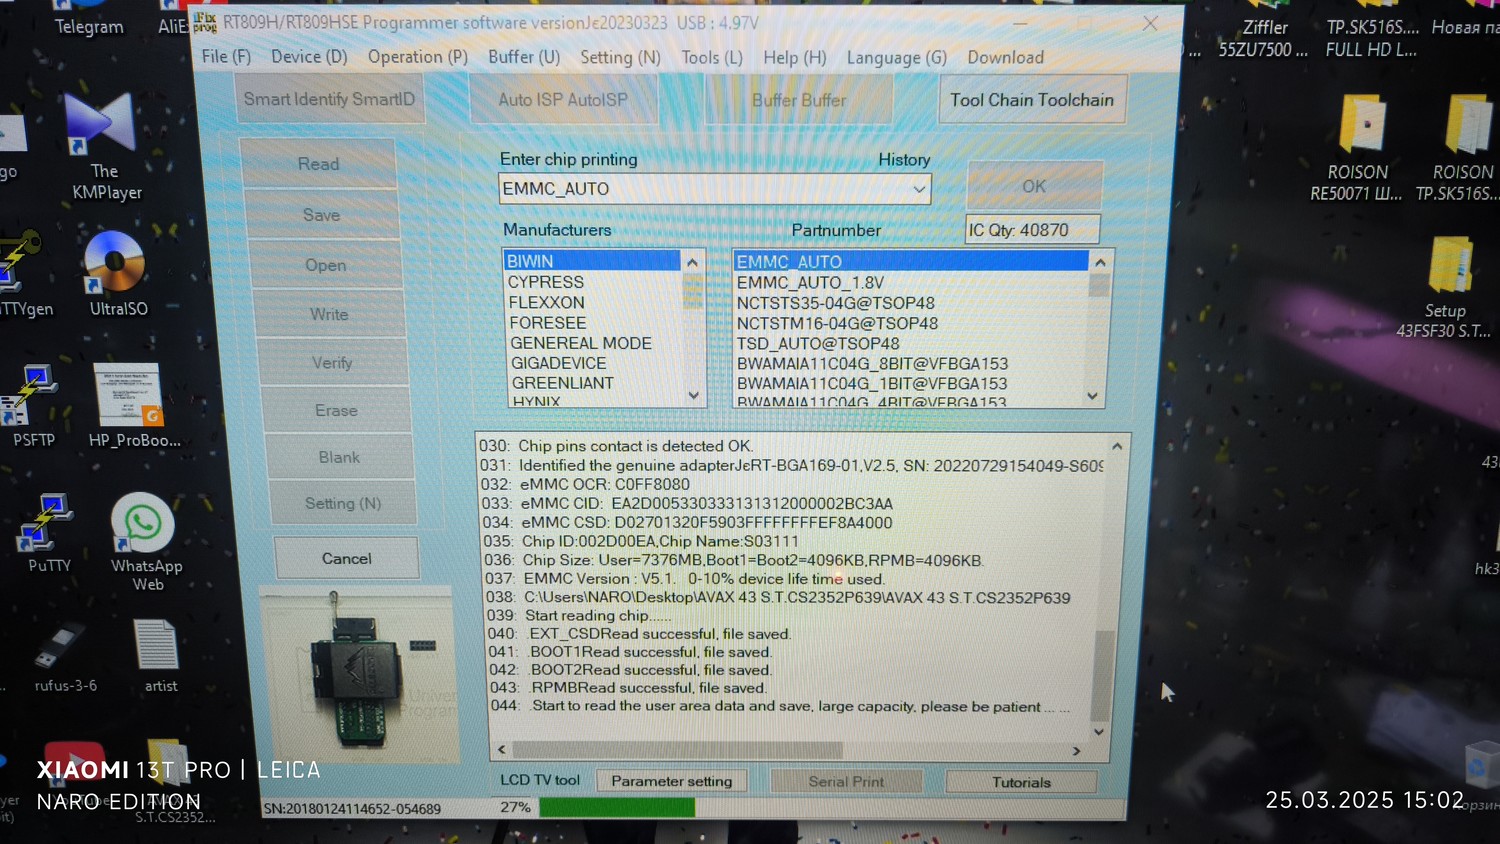Click the Blank check button
1500x844 pixels.
[339, 456]
